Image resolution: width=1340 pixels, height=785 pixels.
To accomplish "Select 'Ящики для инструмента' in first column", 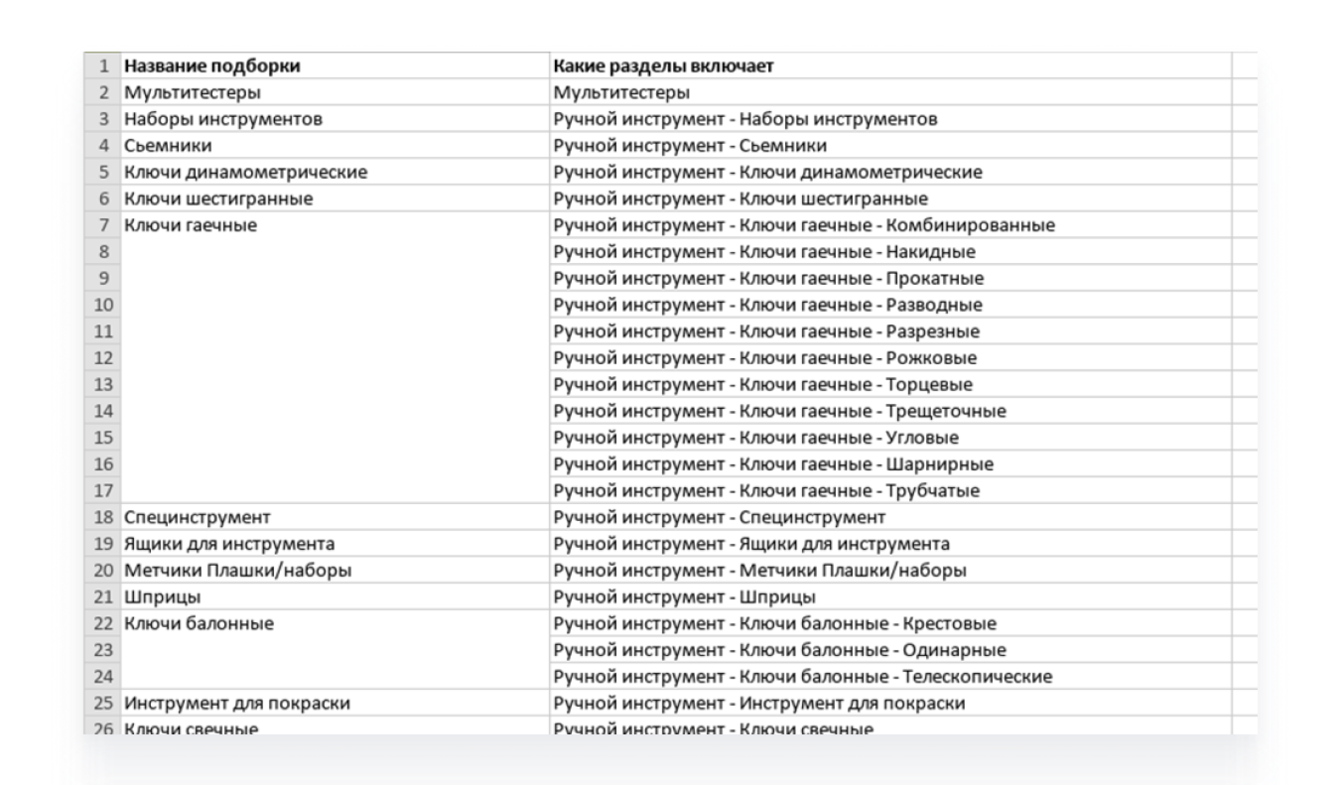I will coord(229,544).
